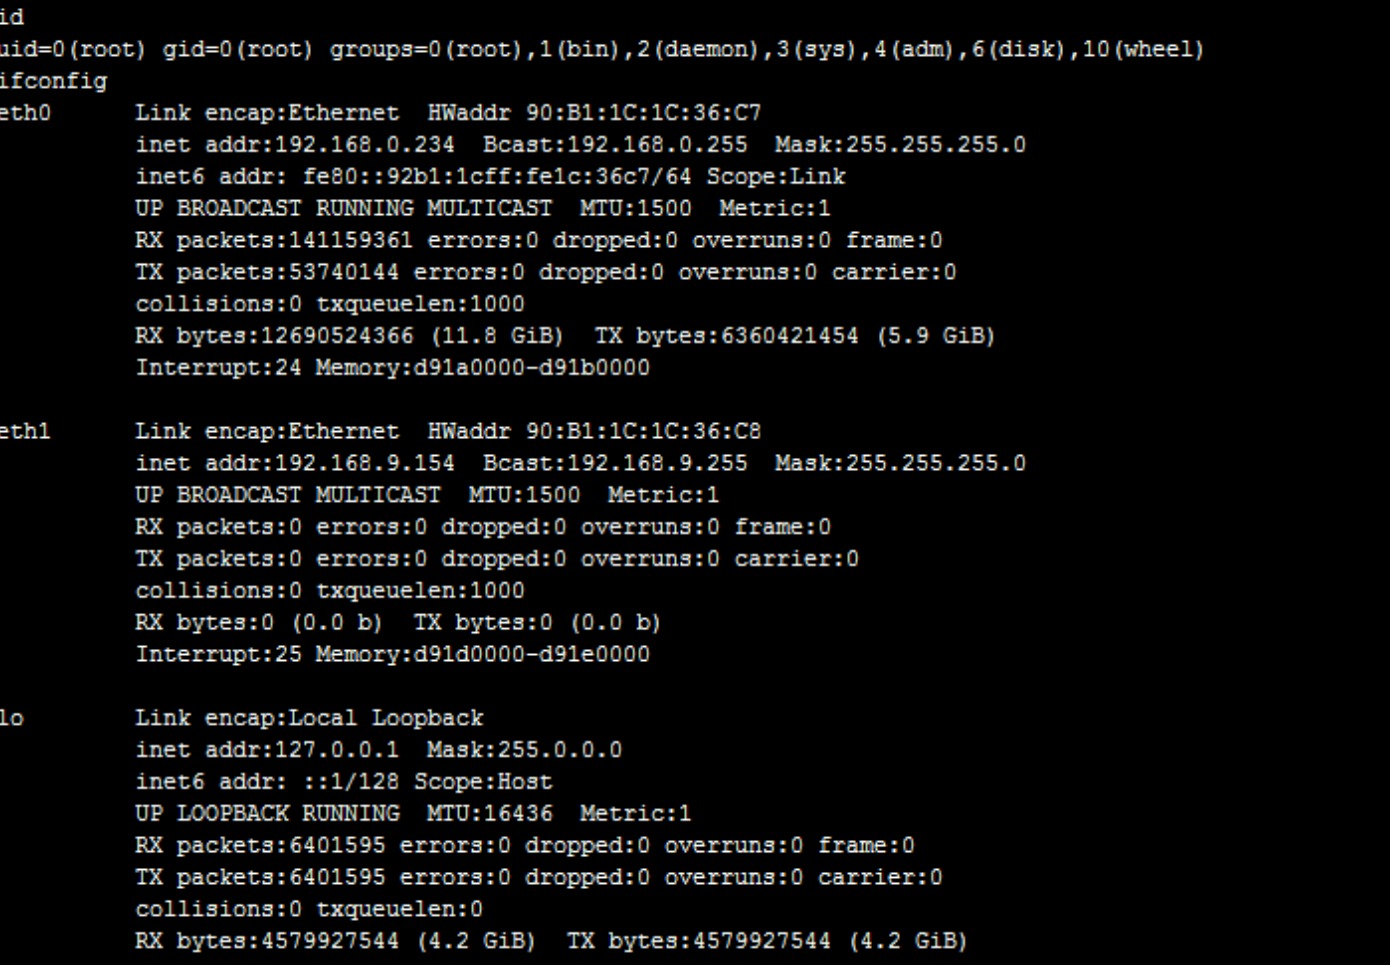Click Bcast:192.168.9.255 text
The width and height of the screenshot is (1390, 965).
(615, 463)
